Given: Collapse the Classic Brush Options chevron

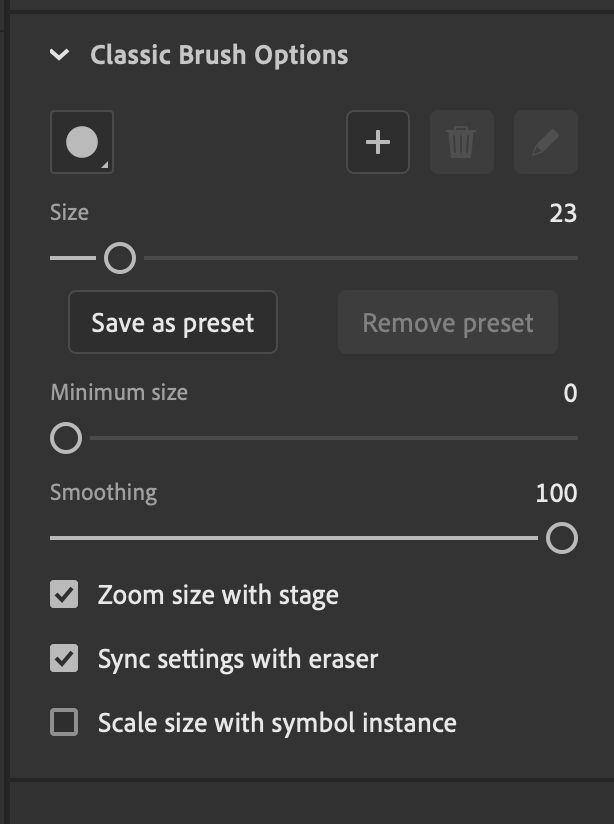Looking at the screenshot, I should click(60, 55).
